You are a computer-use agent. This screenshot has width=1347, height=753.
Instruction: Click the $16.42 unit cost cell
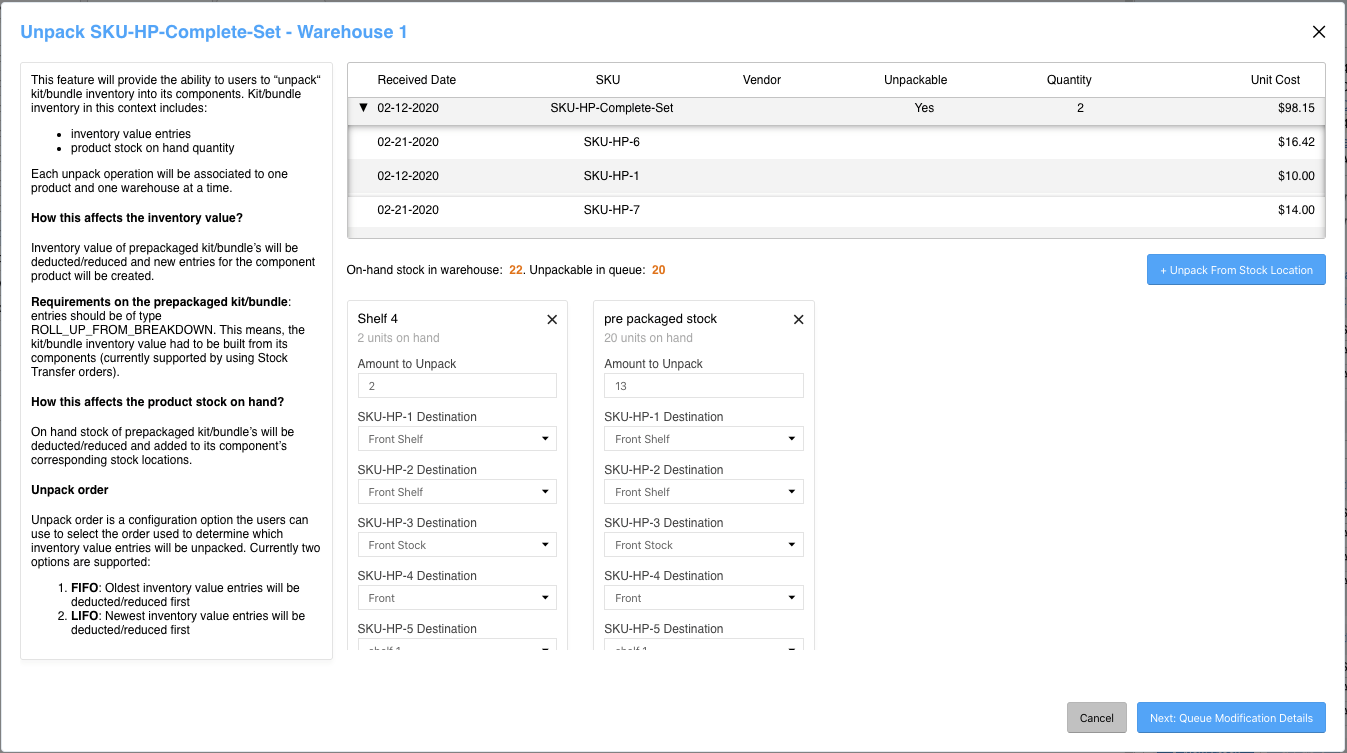click(x=1296, y=142)
